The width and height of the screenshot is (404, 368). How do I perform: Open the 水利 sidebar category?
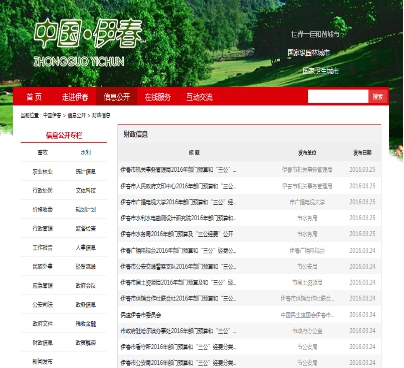point(86,152)
